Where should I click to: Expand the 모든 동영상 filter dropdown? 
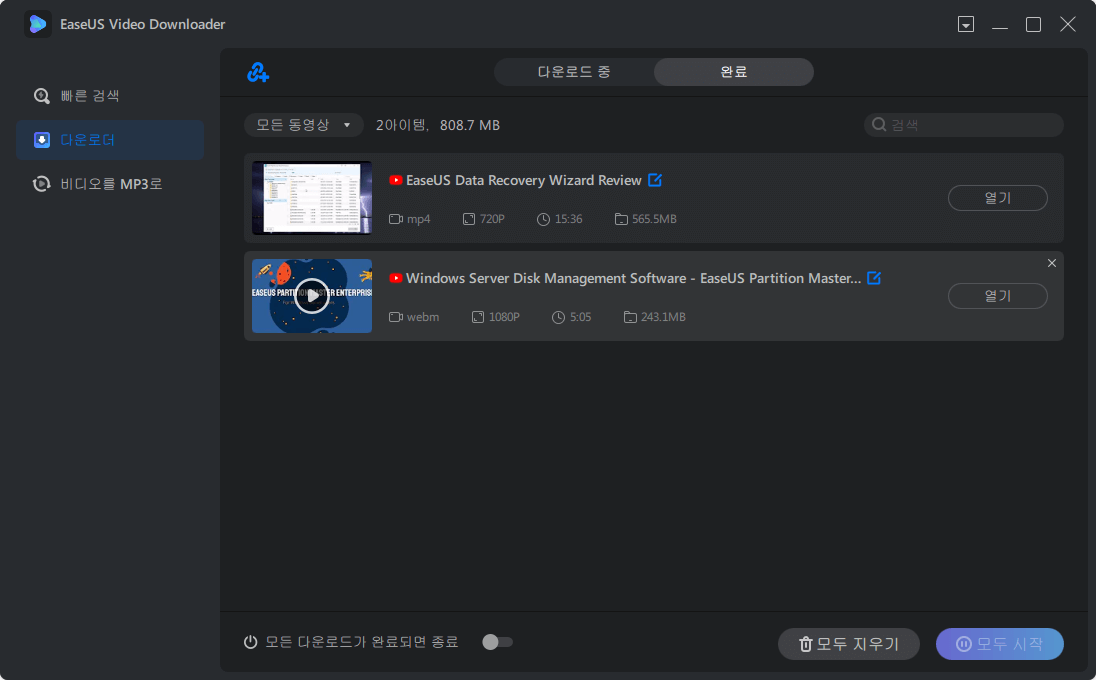click(x=303, y=125)
